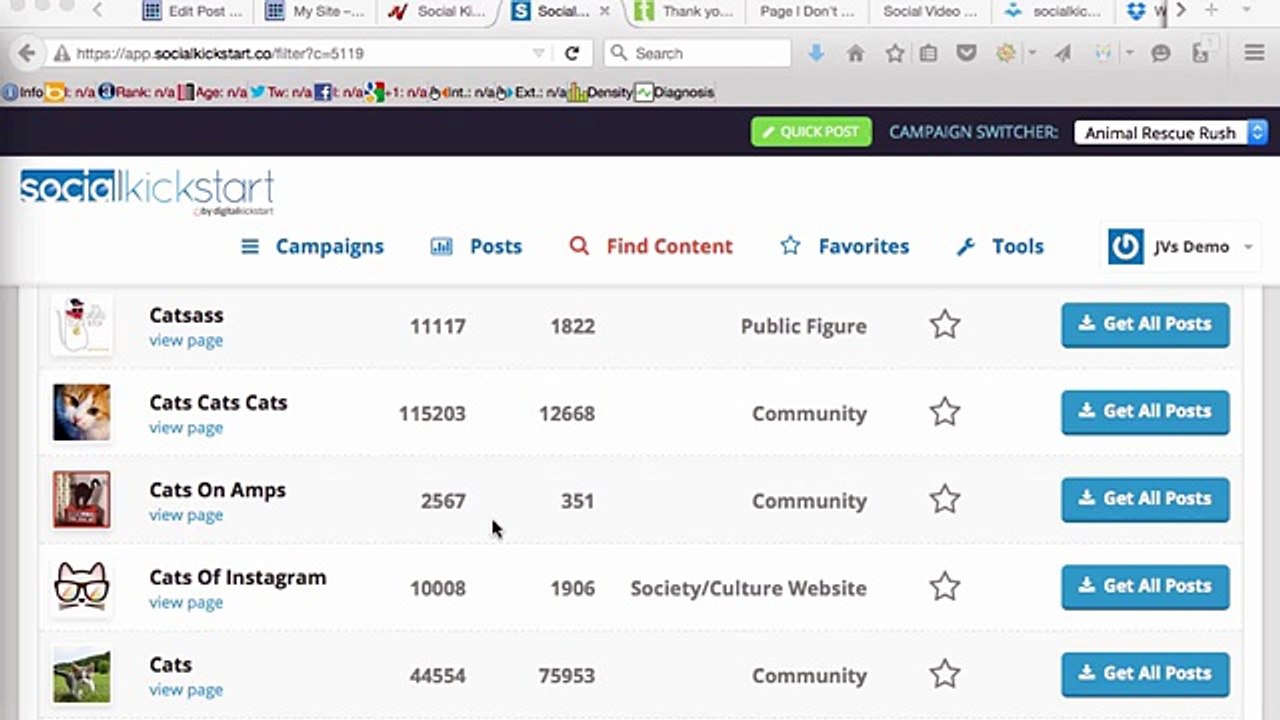The height and width of the screenshot is (720, 1280).
Task: Open the Campaign Switcher dropdown
Action: [x=1171, y=132]
